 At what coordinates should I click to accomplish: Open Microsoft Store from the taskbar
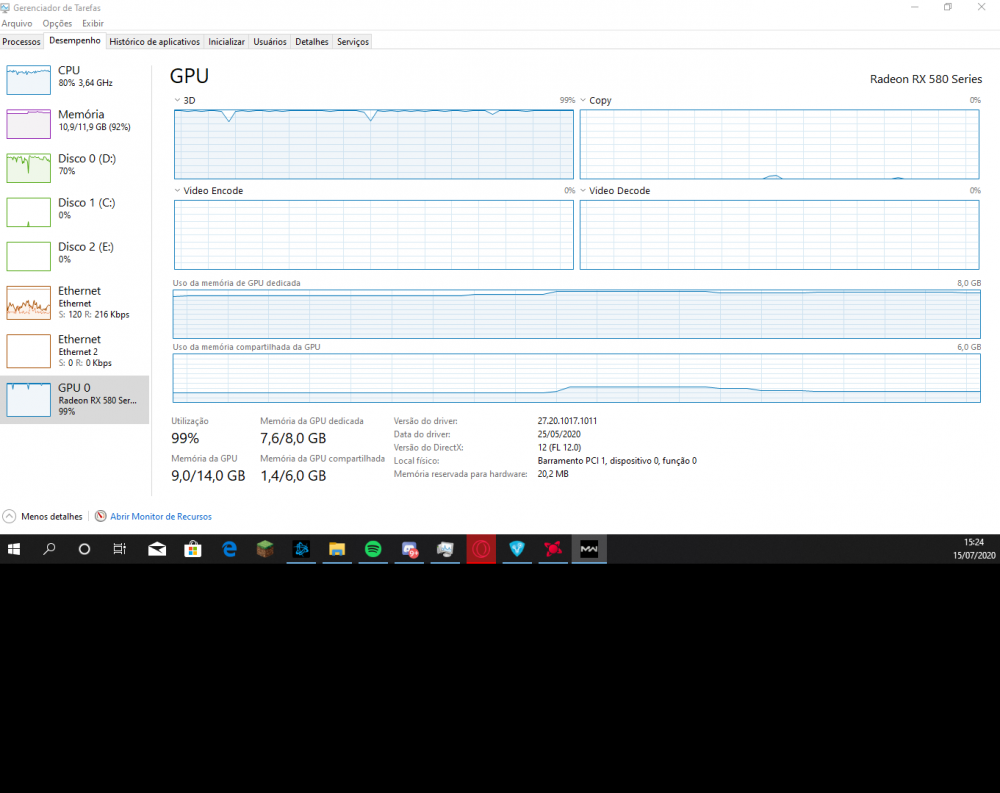193,549
